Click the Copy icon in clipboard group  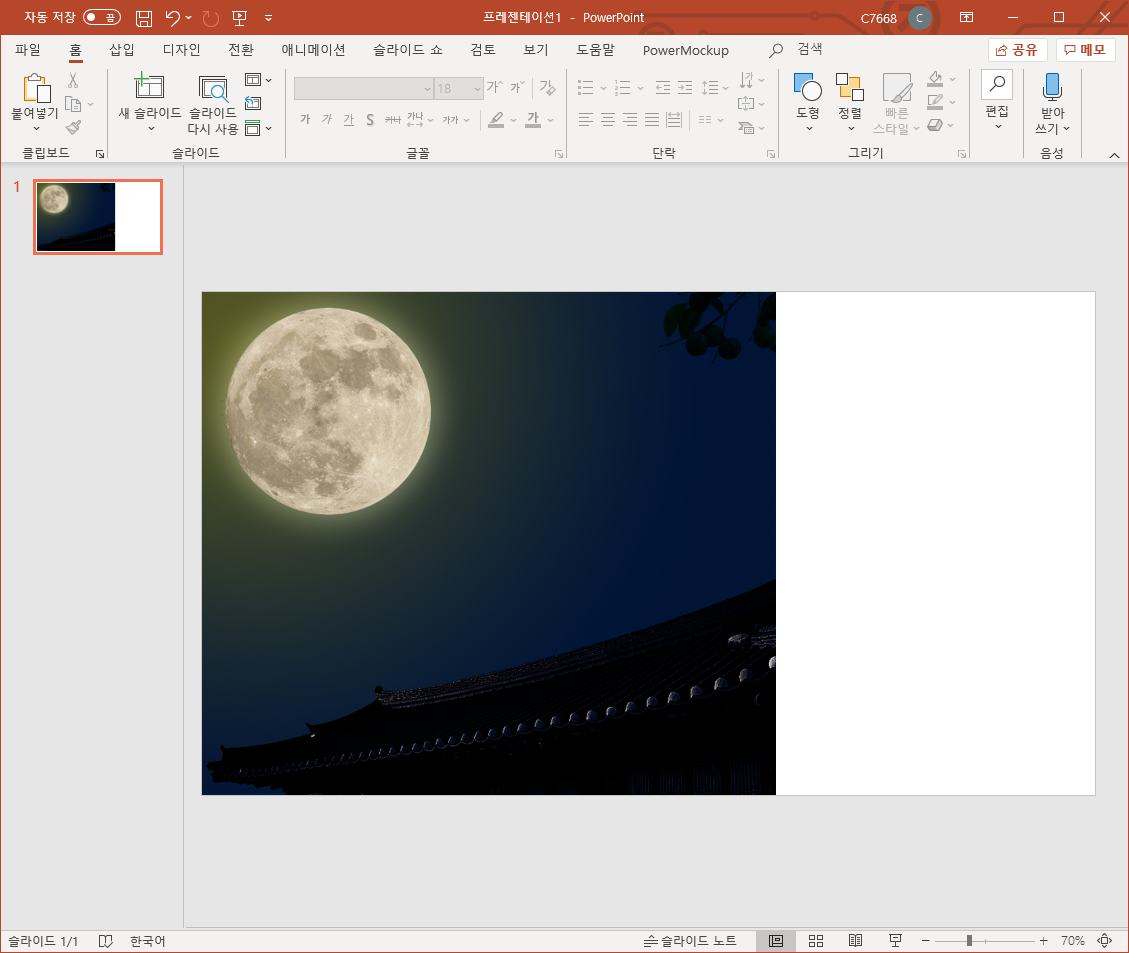(x=73, y=104)
